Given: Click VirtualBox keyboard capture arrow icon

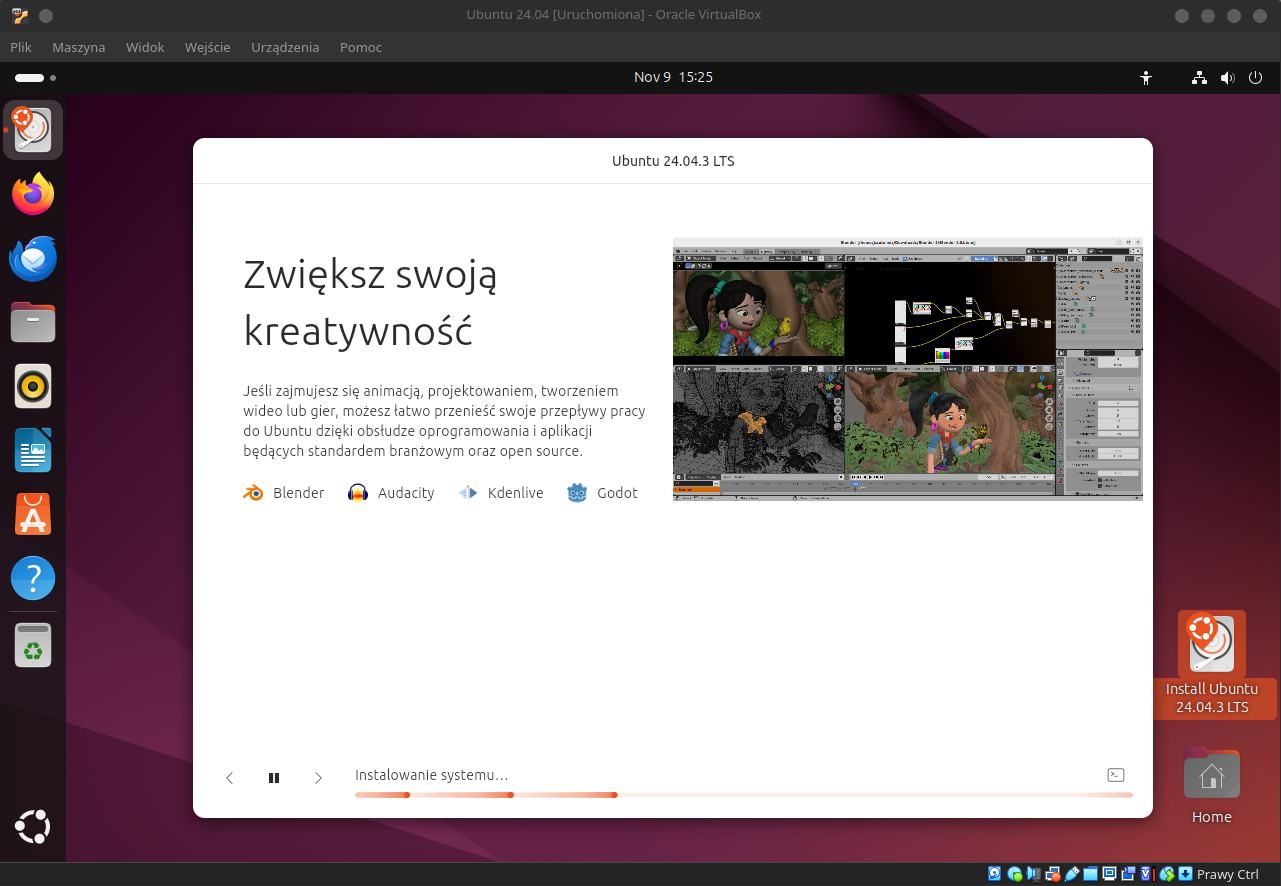Looking at the screenshot, I should pyautogui.click(x=1185, y=874).
